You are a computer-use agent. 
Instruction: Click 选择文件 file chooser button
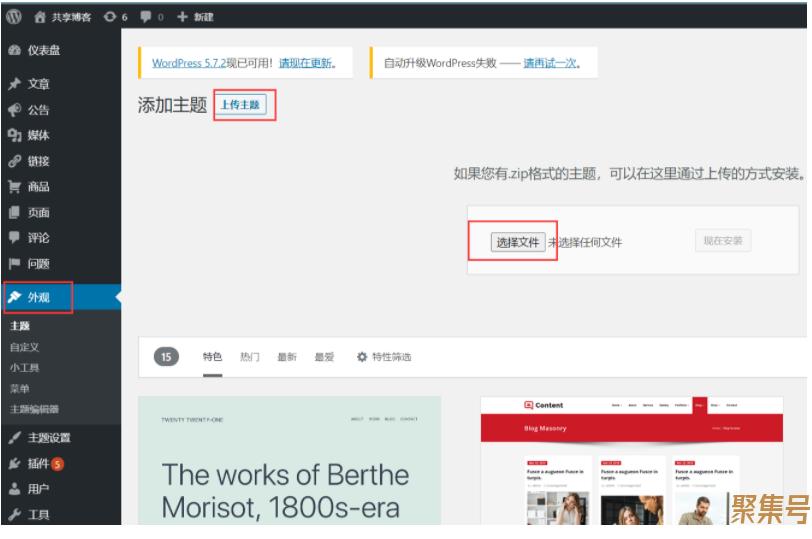coord(518,242)
